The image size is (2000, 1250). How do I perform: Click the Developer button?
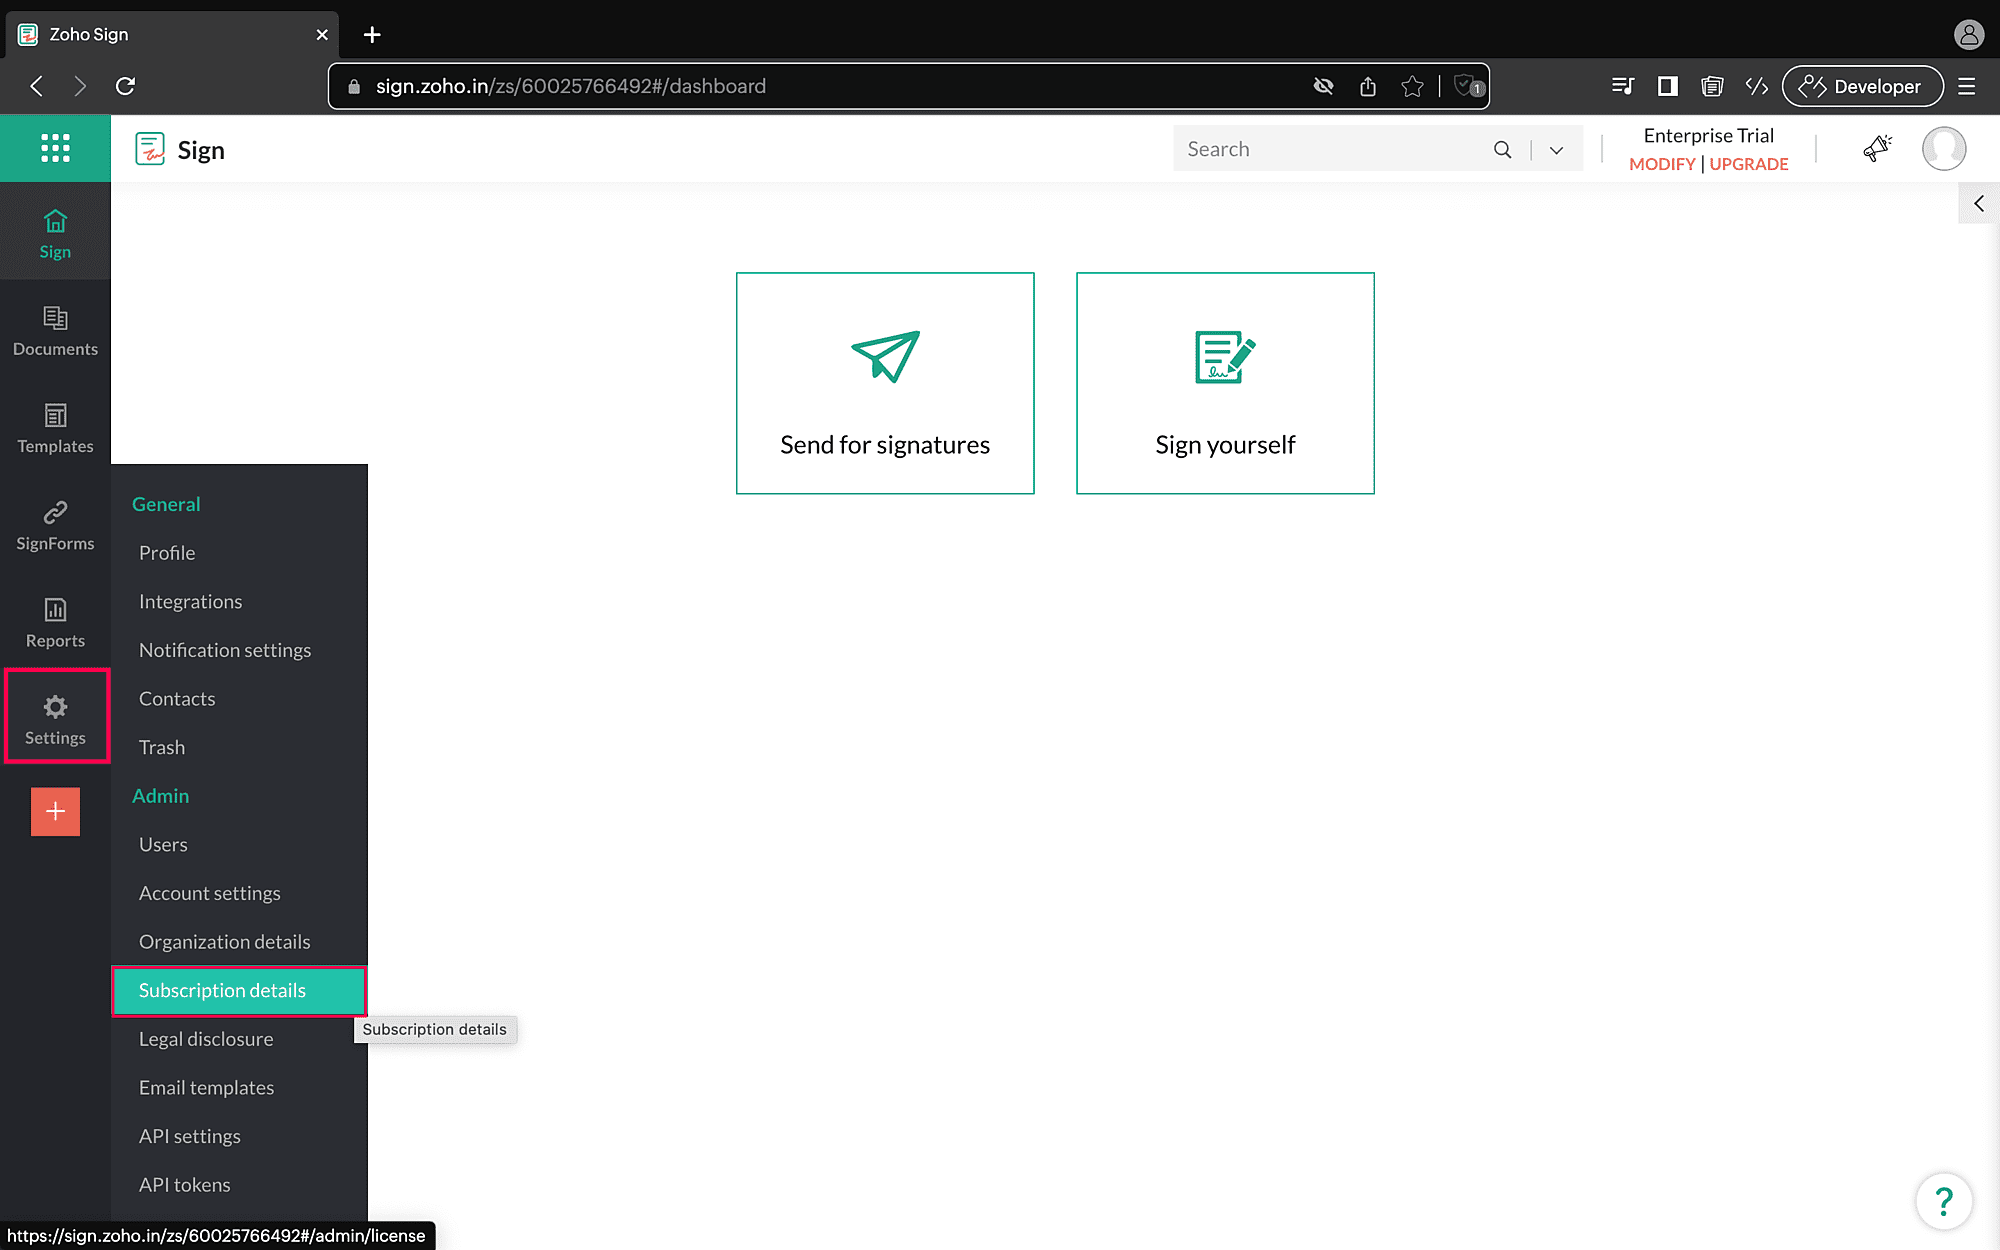[x=1862, y=86]
